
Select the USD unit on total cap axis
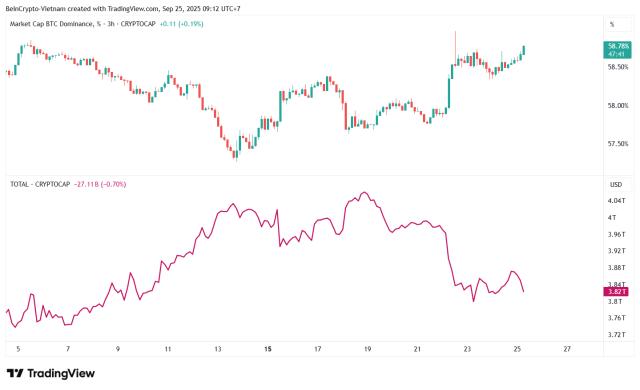pos(616,185)
